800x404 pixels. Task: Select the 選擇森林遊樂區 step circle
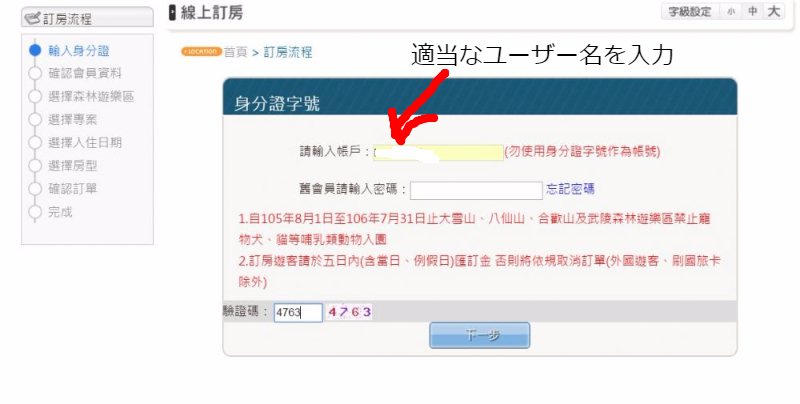pyautogui.click(x=35, y=96)
